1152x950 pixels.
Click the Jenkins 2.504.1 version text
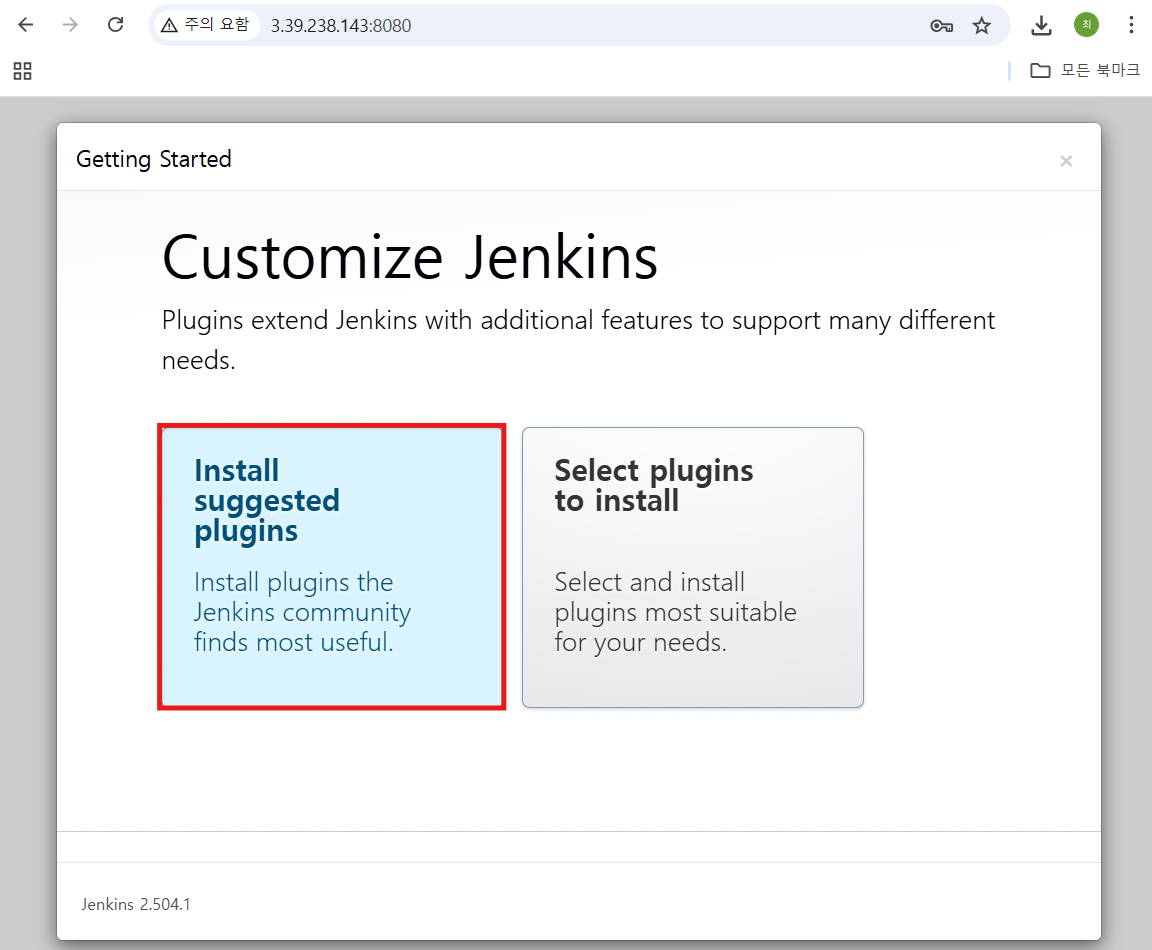[136, 904]
